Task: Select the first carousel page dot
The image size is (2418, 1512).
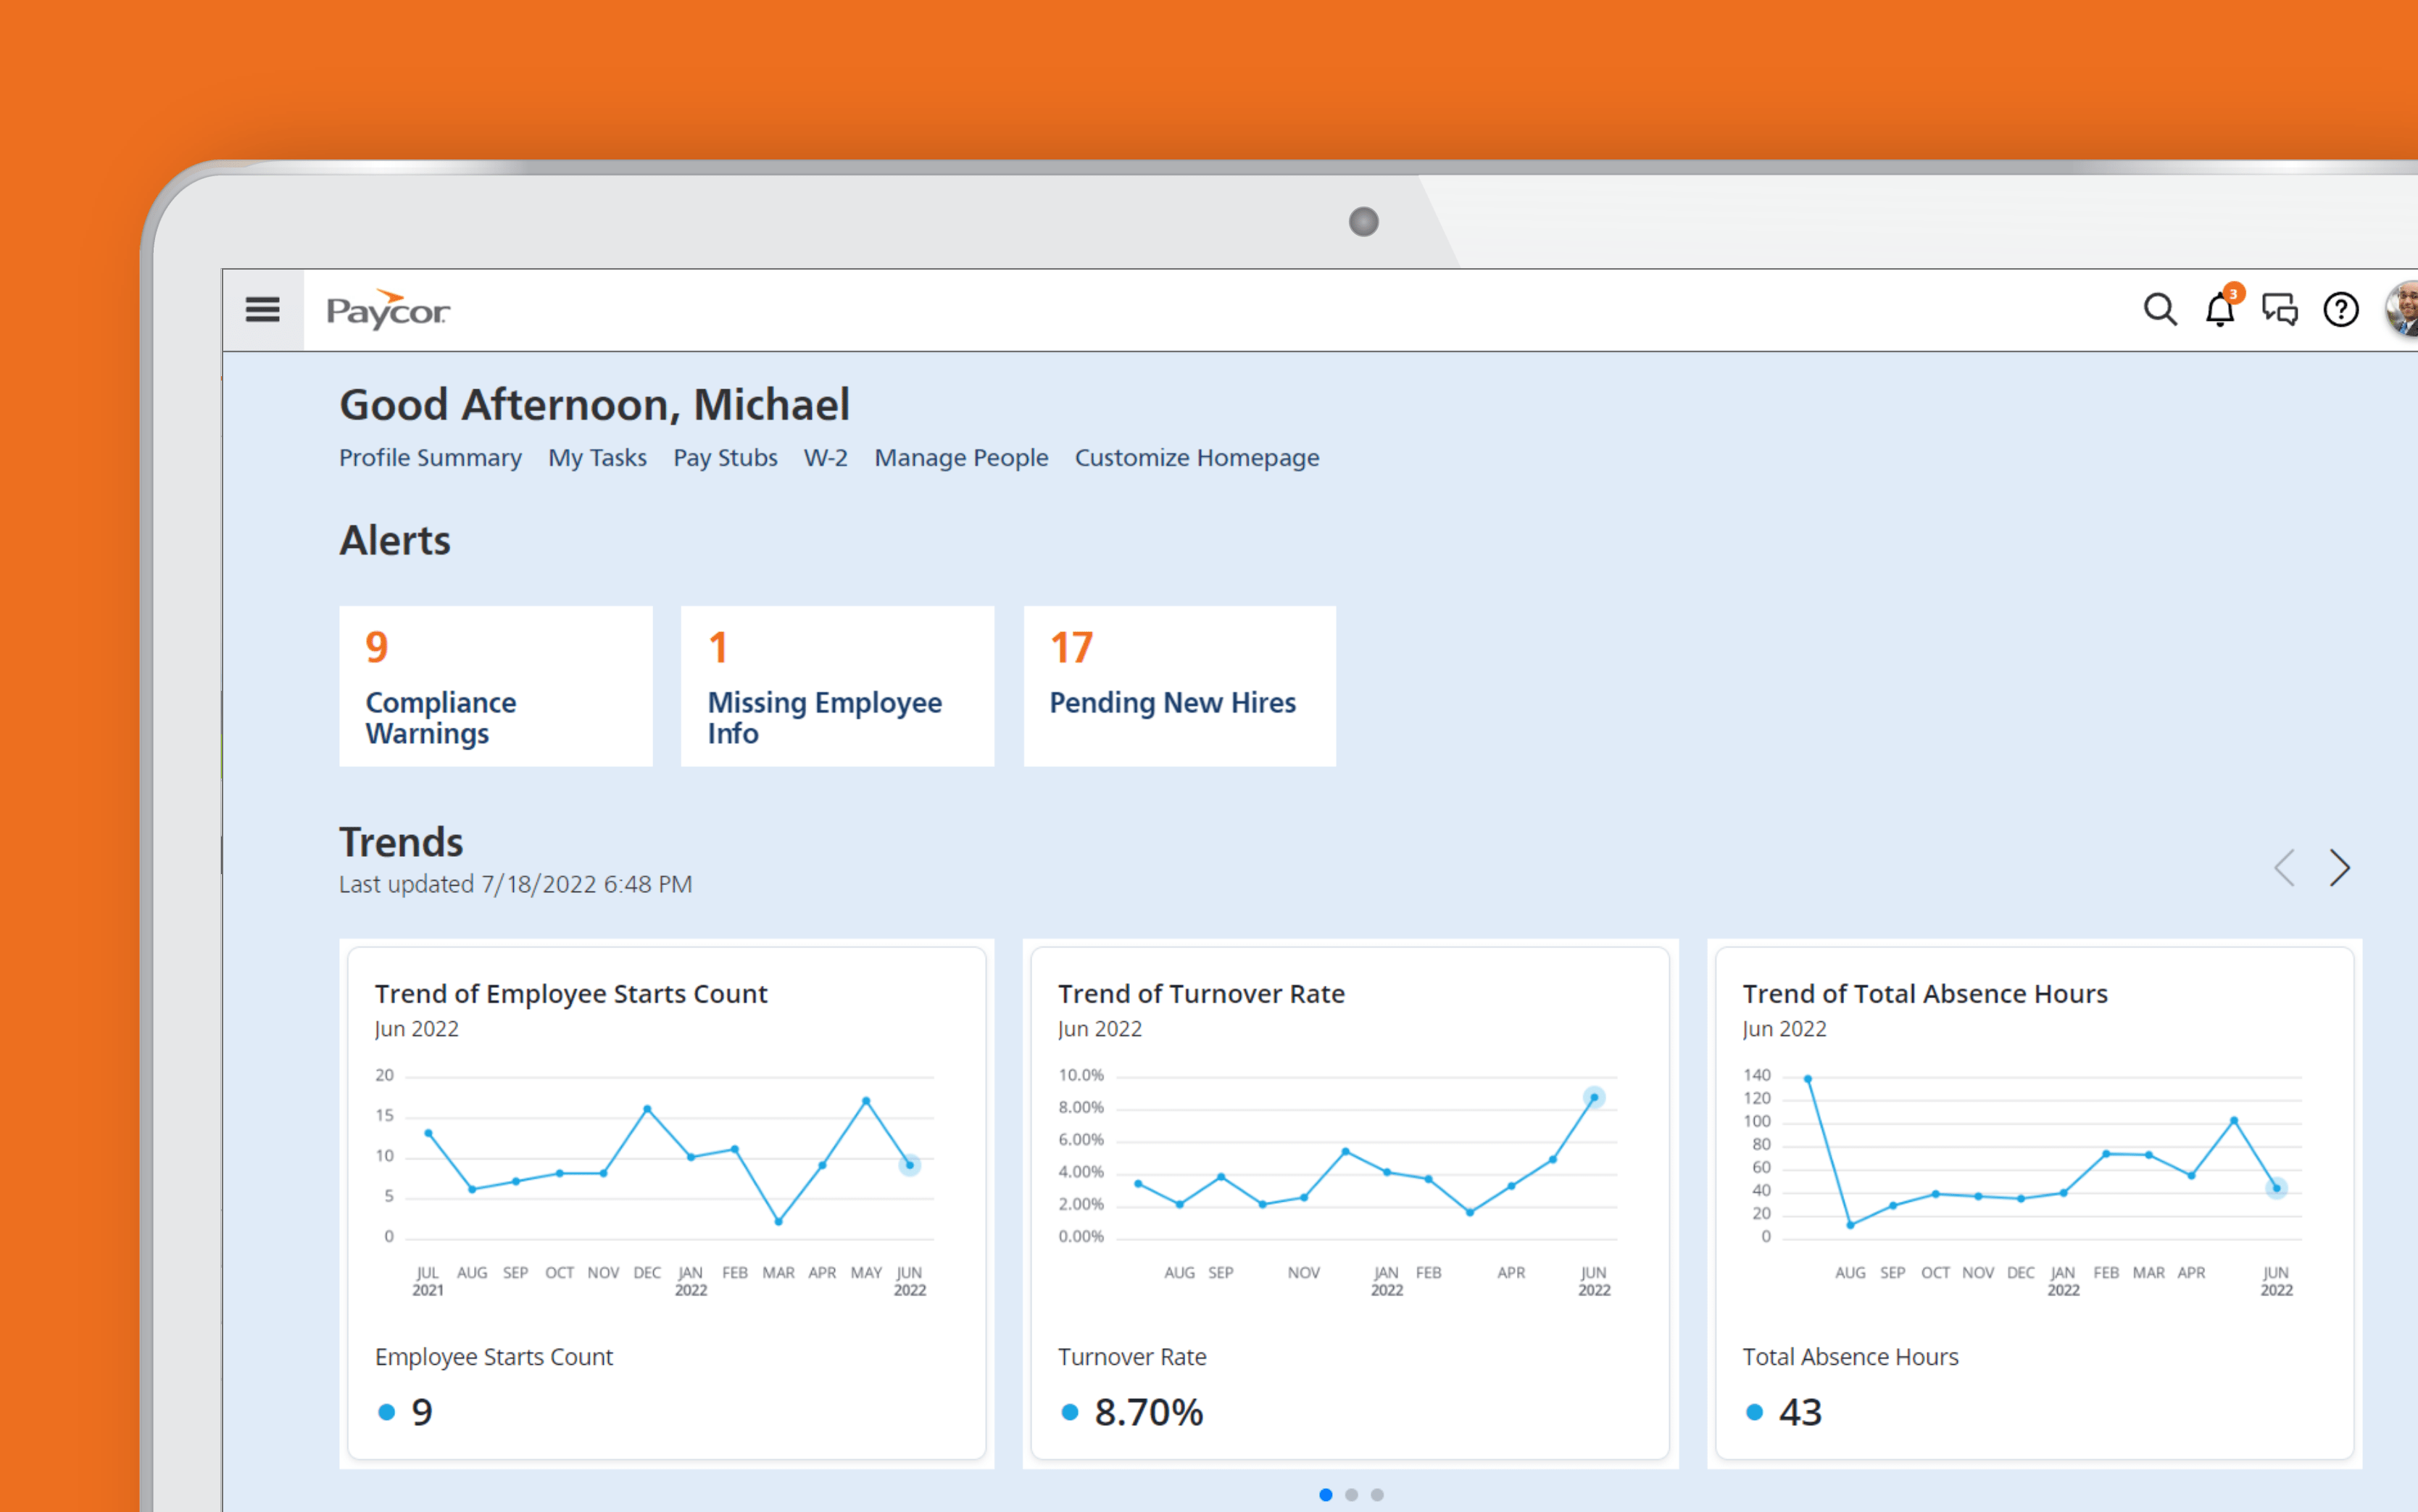Action: click(x=1326, y=1495)
